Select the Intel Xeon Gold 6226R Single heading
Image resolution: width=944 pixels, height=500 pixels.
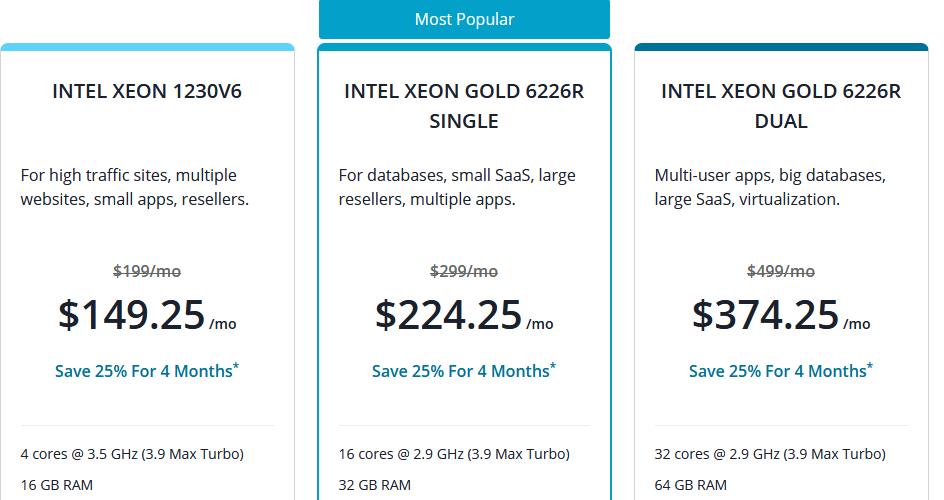click(464, 106)
